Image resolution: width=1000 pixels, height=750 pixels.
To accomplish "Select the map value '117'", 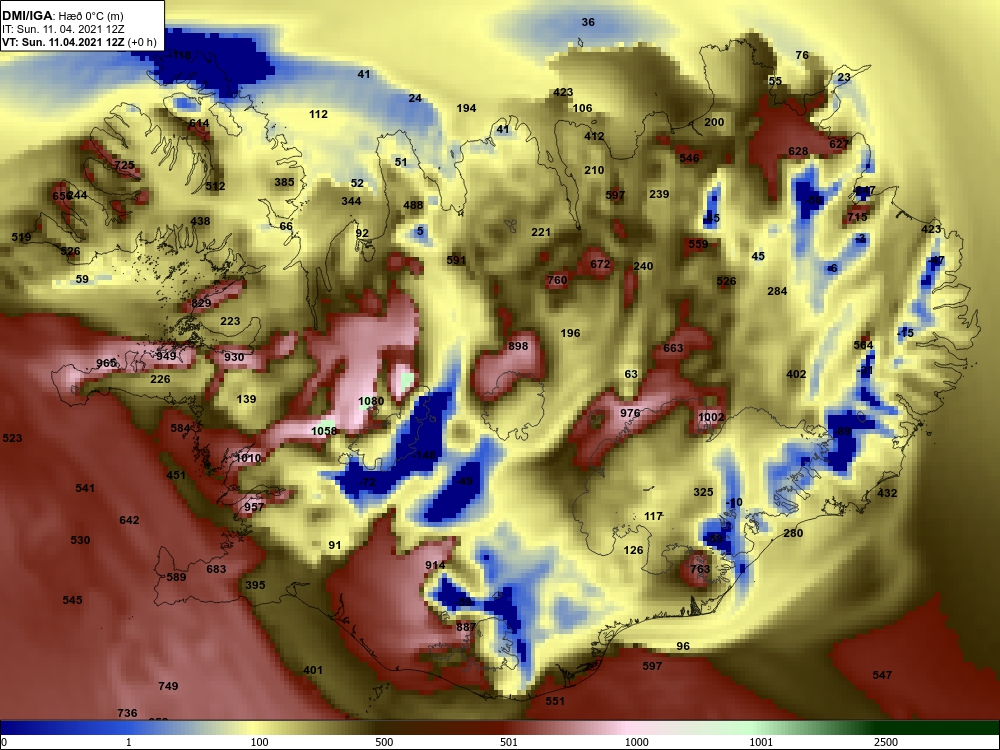I will [x=653, y=516].
